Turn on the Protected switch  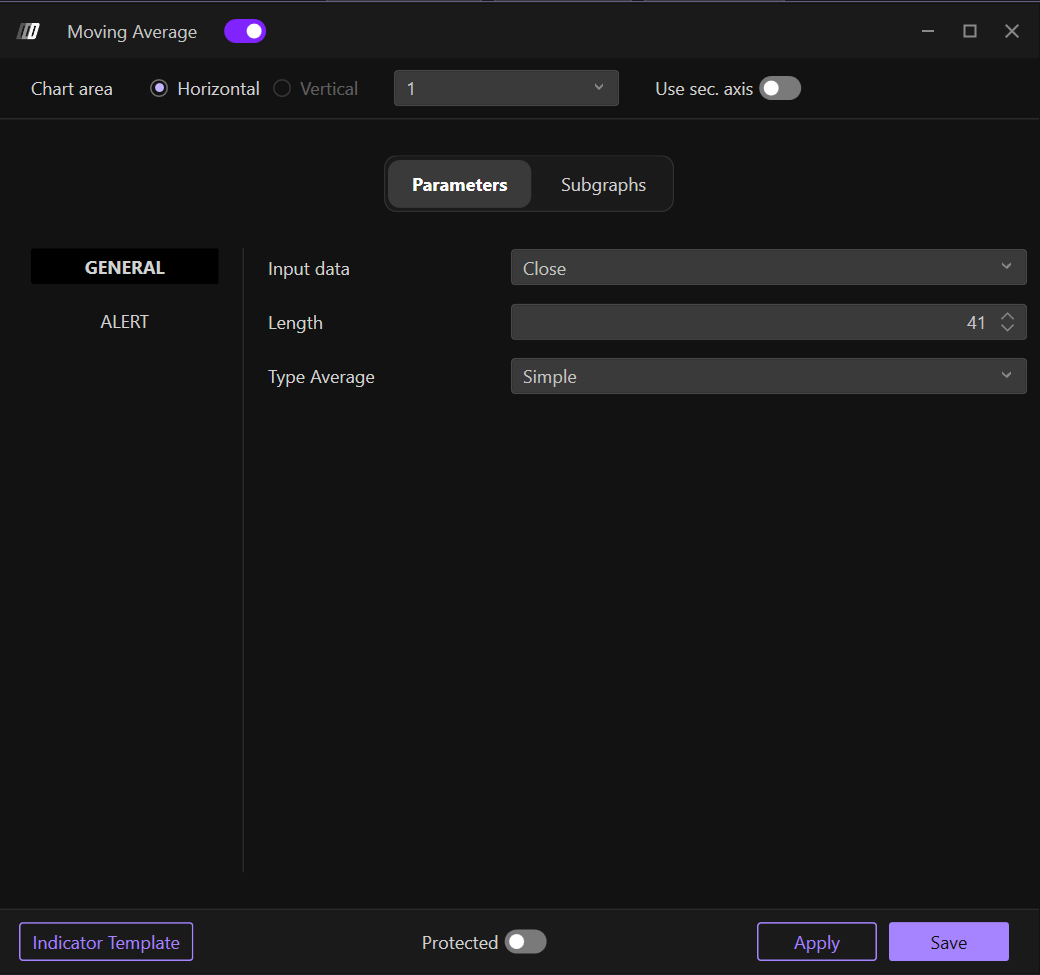tap(525, 942)
